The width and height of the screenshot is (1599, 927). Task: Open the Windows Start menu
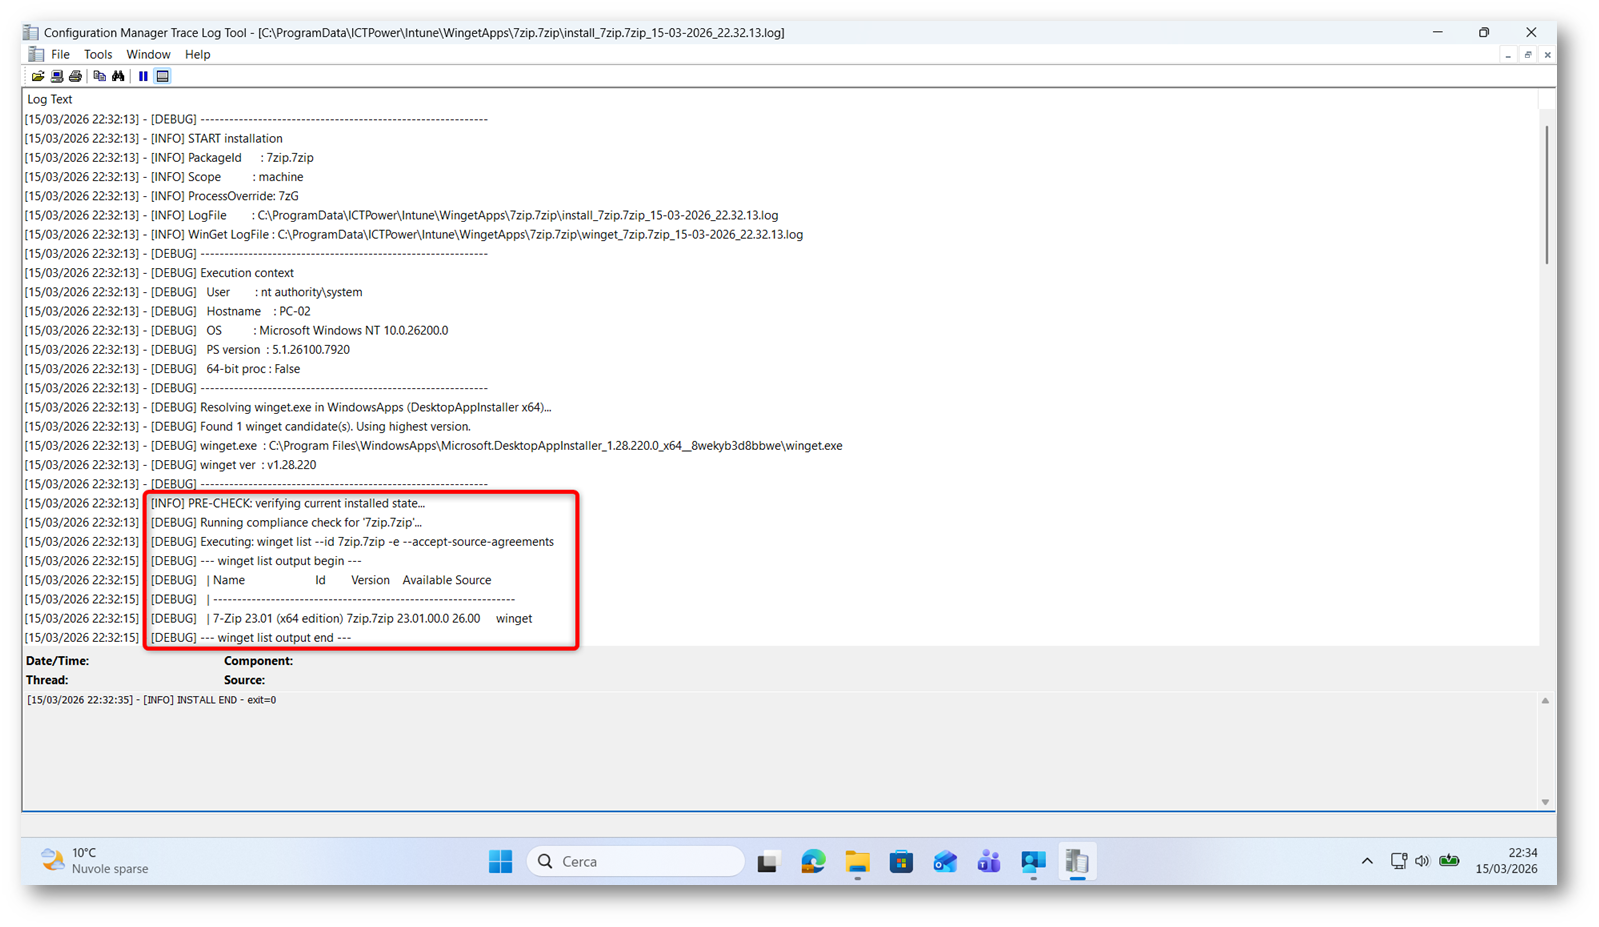[x=500, y=861]
